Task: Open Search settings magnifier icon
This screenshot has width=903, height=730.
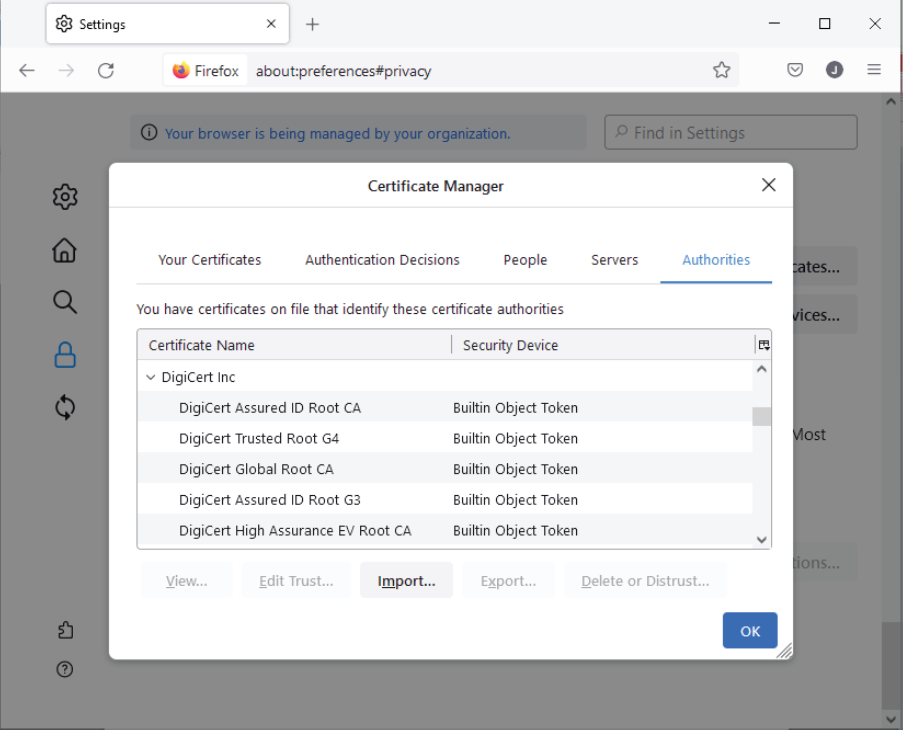Action: (x=64, y=302)
